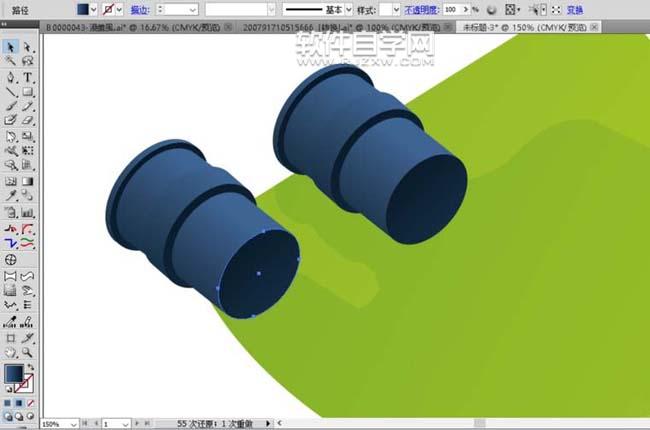Viewport: 650px width, 430px height.
Task: Open the status bar arrow menu
Action: [268, 423]
